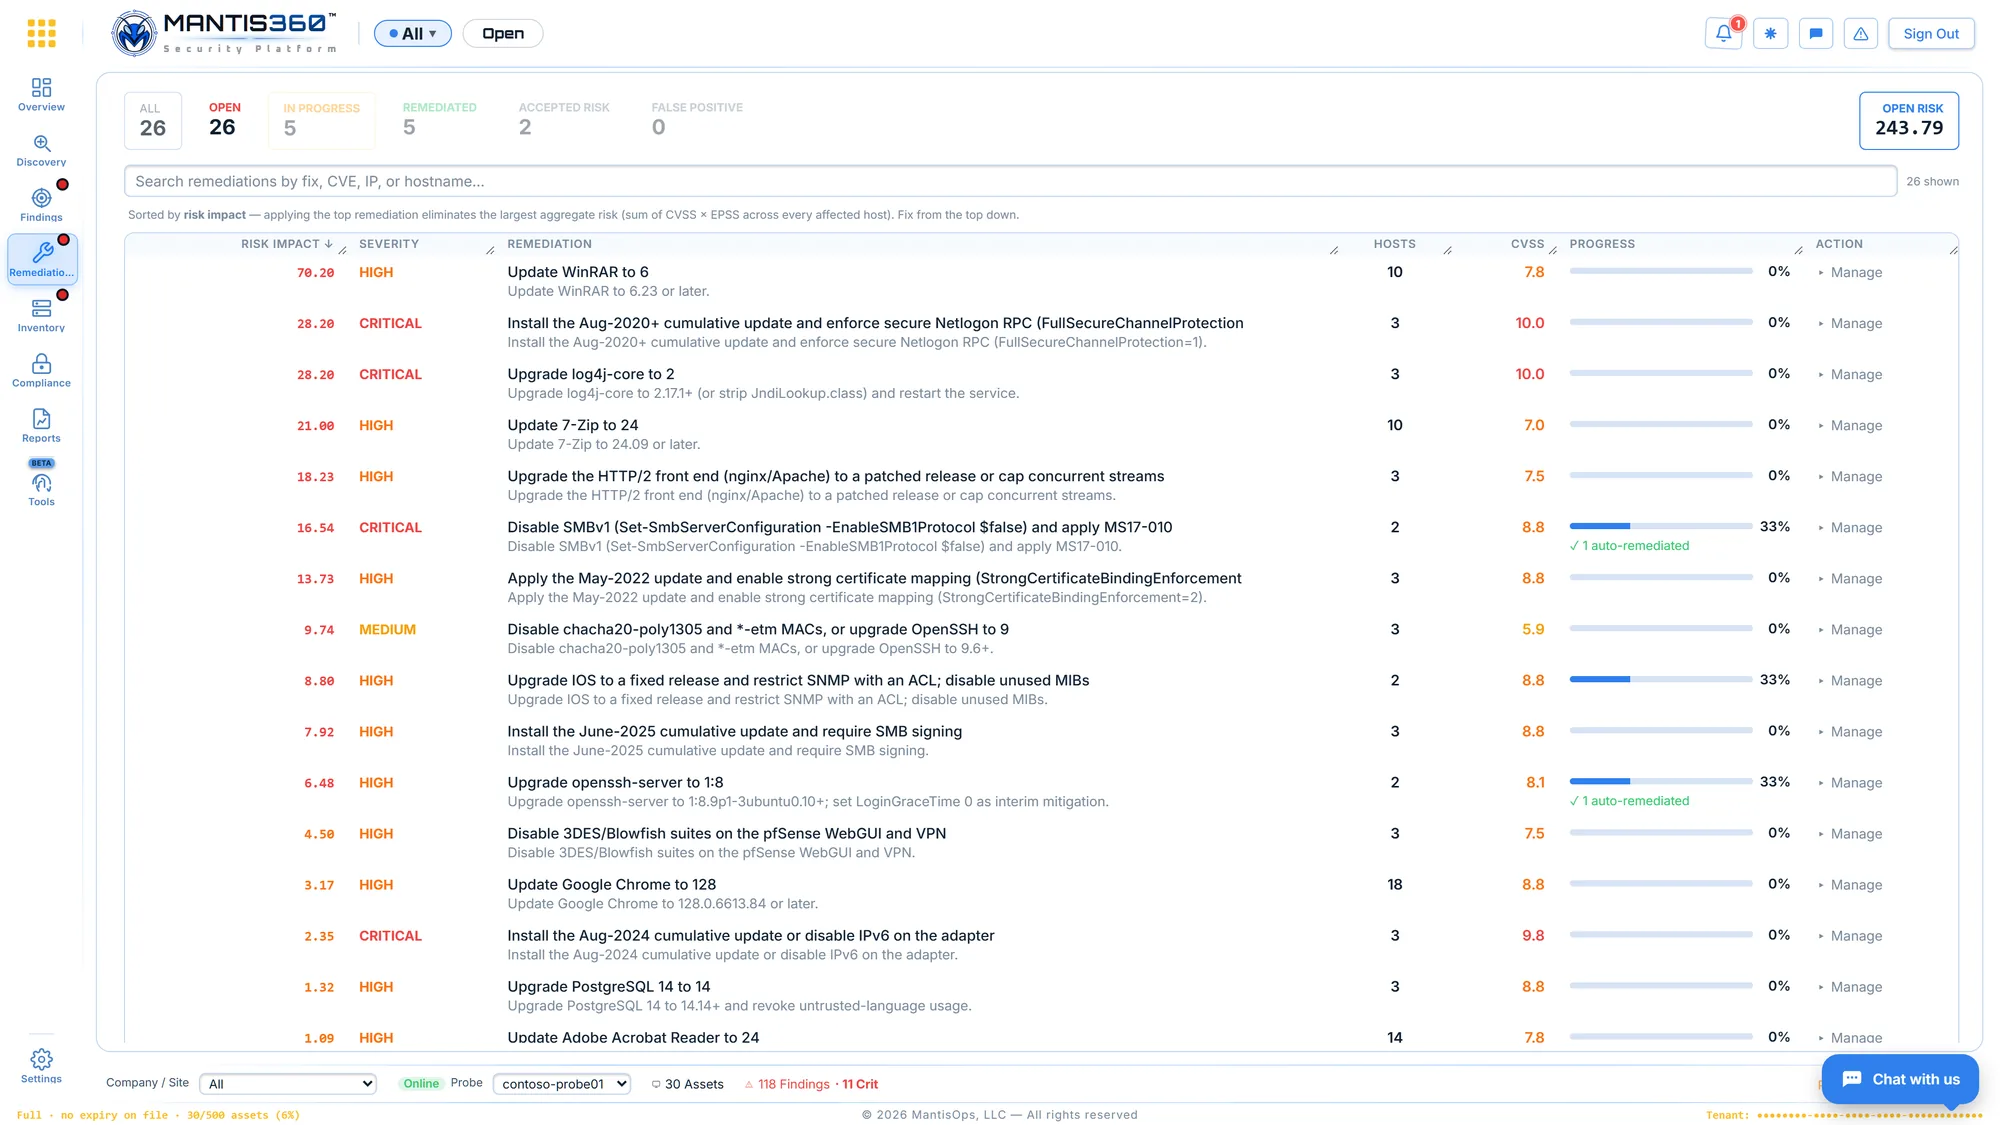Click Assets monitor icon in status bar
Screen dimensions: 2000x1125
click(x=656, y=1084)
